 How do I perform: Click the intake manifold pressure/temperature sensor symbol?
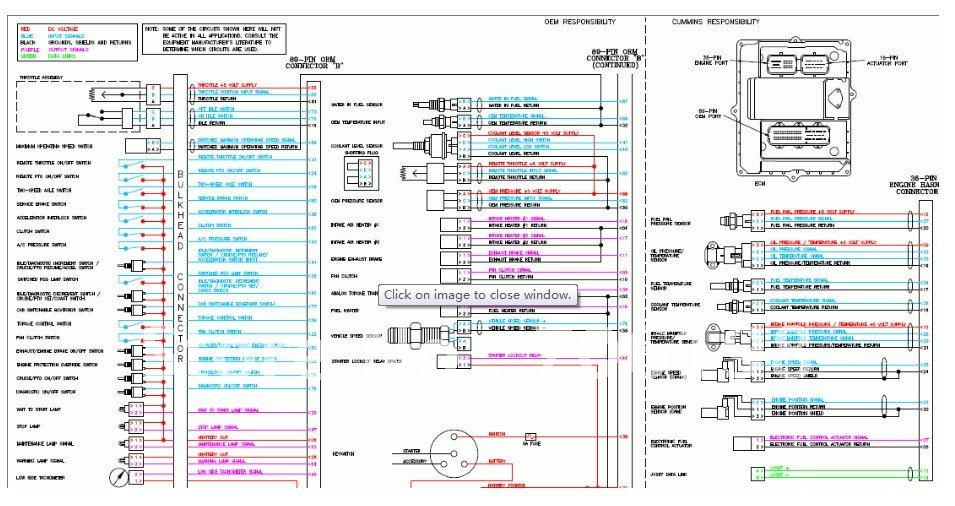727,337
